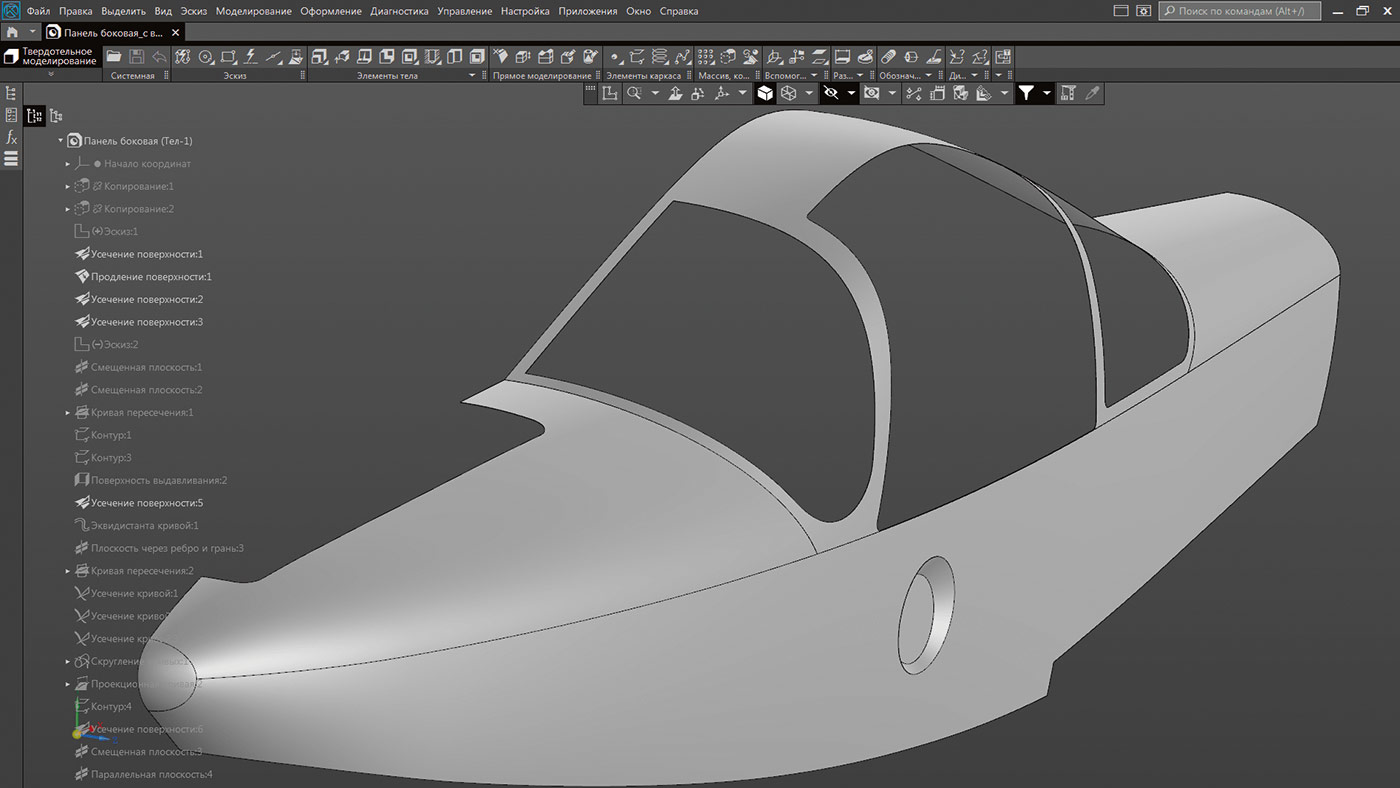Open the model tree panel icon in sidebar
This screenshot has width=1400, height=788.
point(11,93)
